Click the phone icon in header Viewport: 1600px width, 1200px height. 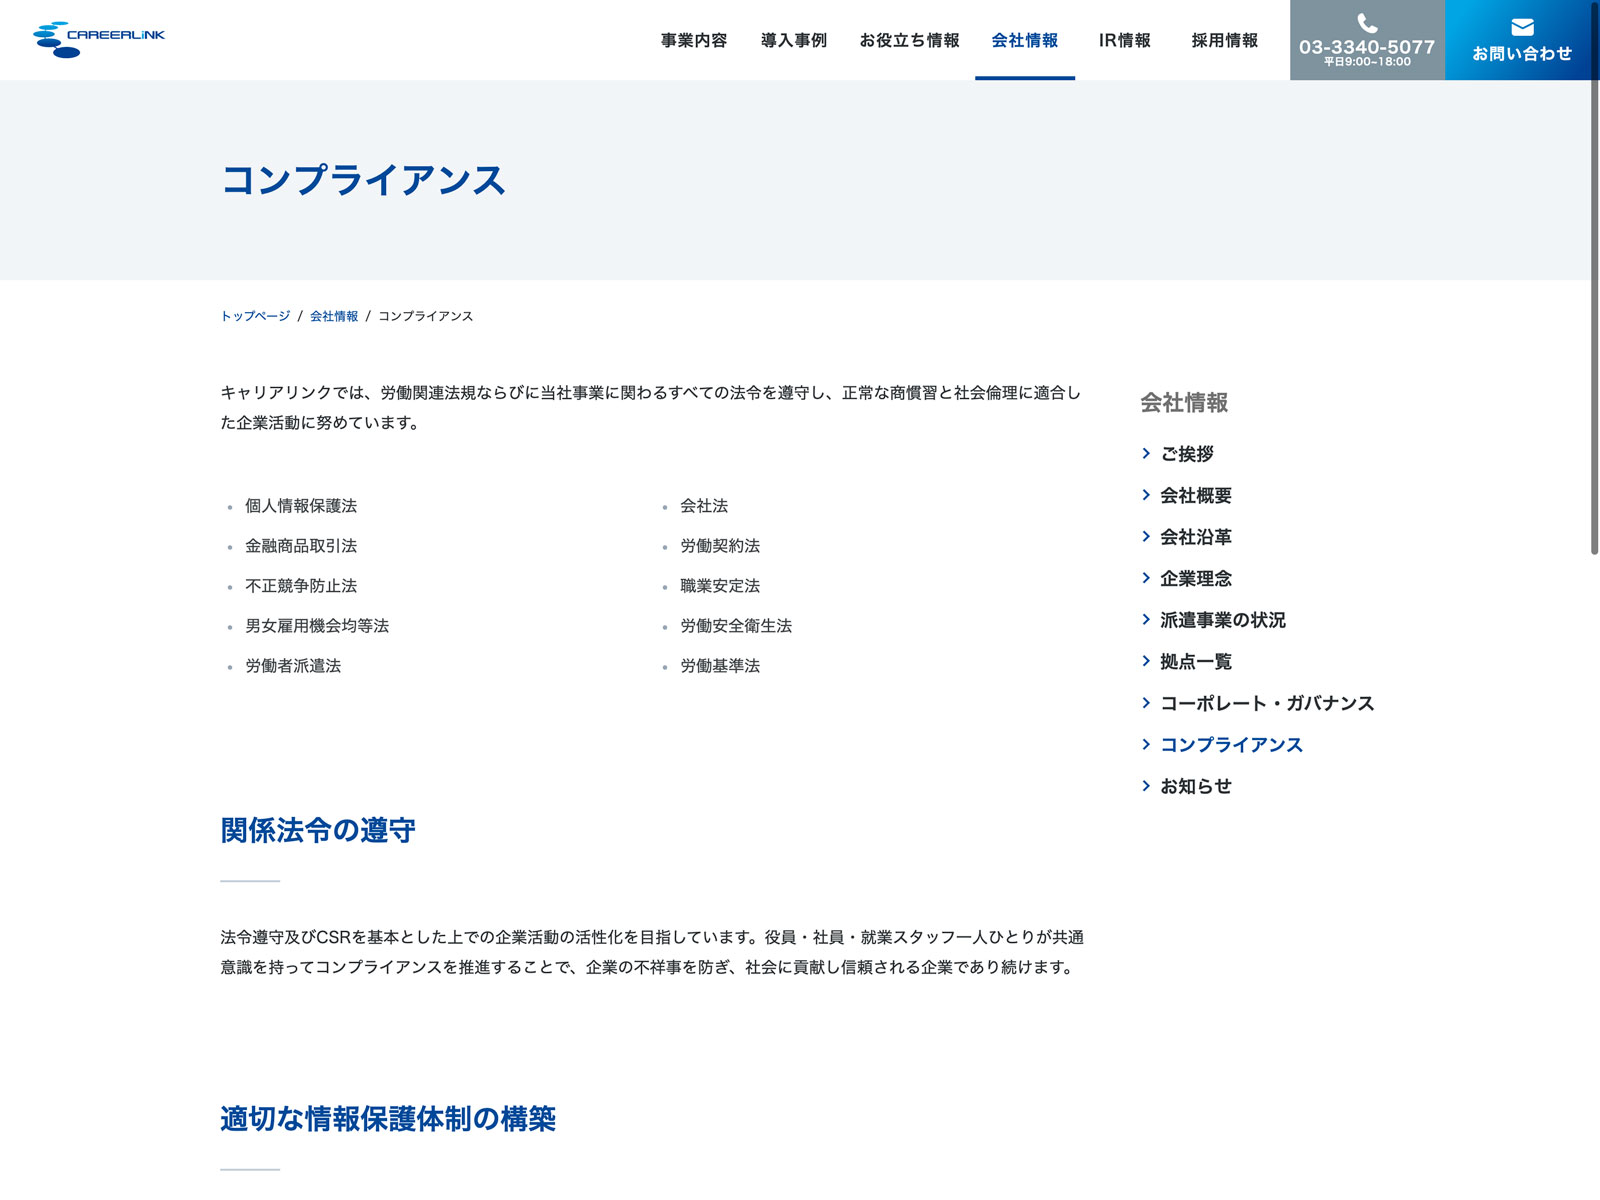click(1366, 24)
